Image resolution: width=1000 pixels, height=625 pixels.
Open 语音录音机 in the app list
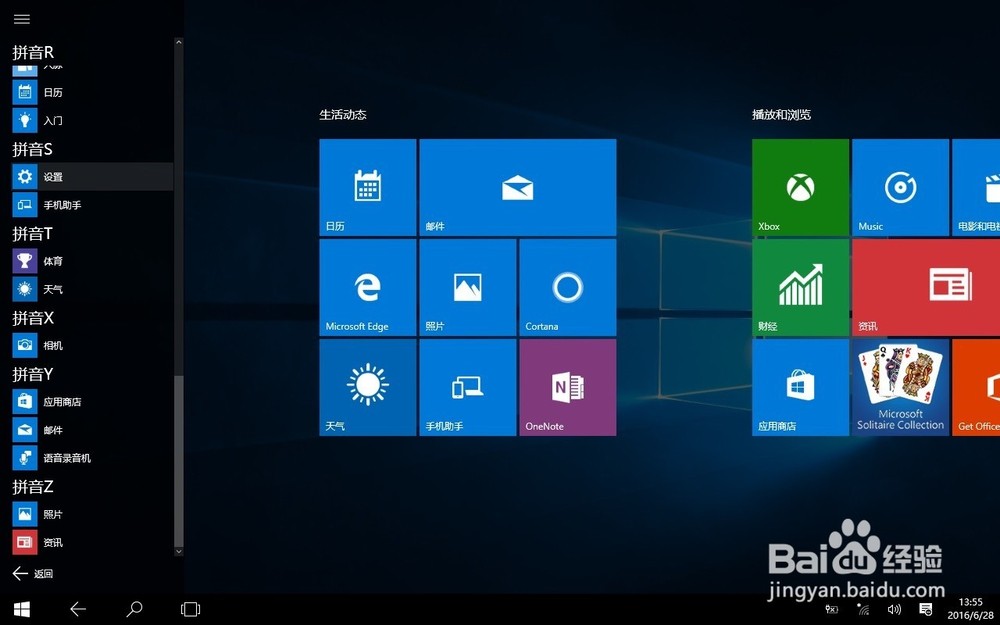click(x=92, y=458)
